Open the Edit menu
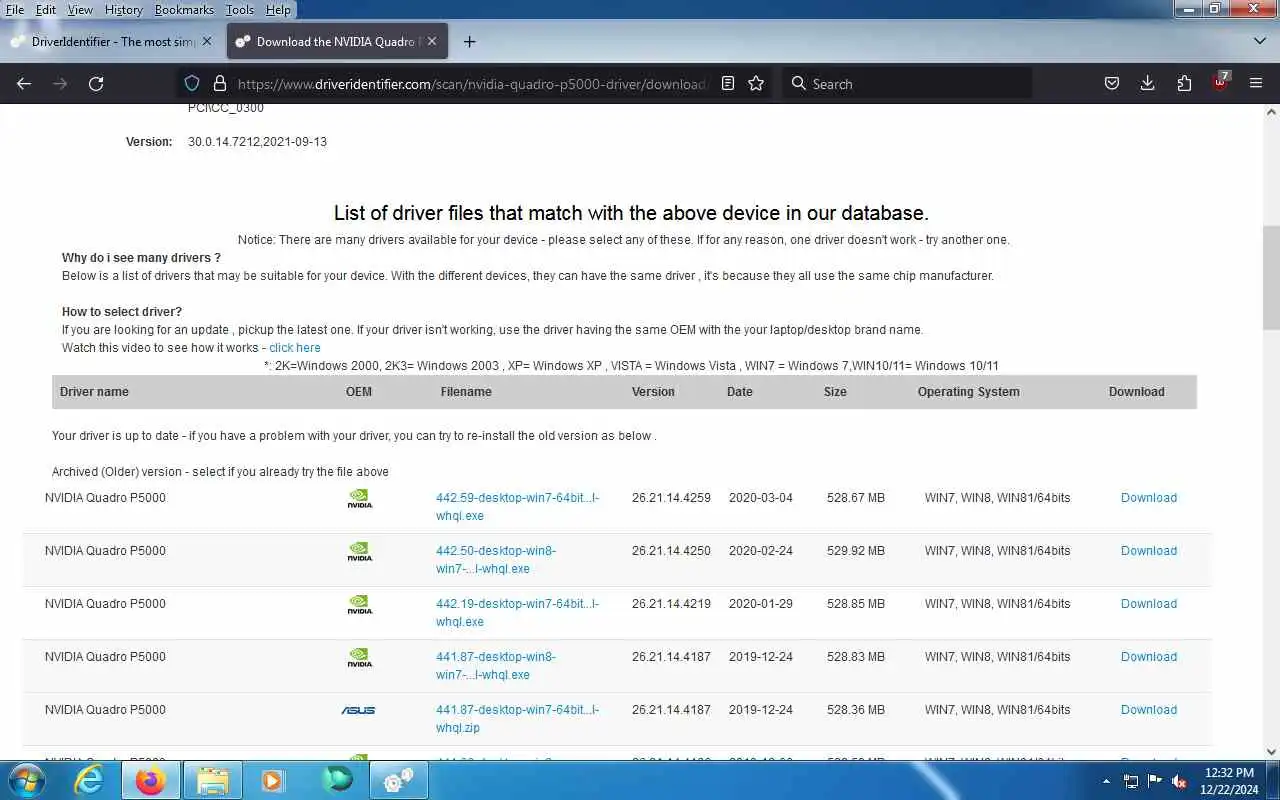Viewport: 1280px width, 800px height. [46, 10]
